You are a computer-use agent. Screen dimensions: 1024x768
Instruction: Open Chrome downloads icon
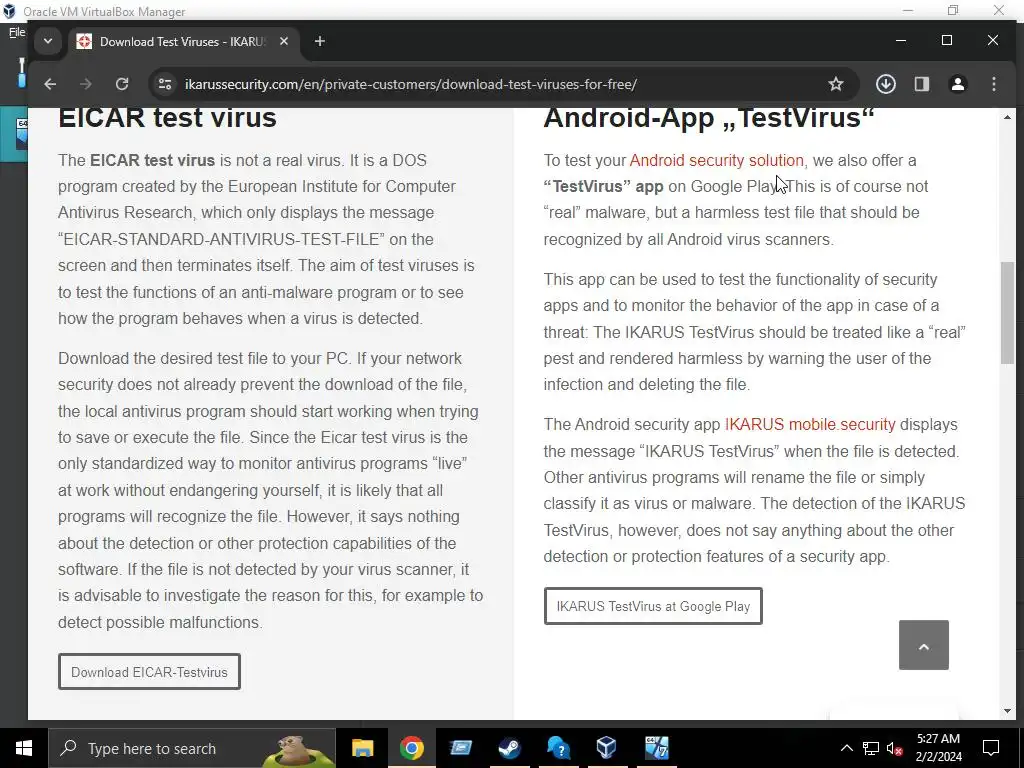click(x=886, y=84)
